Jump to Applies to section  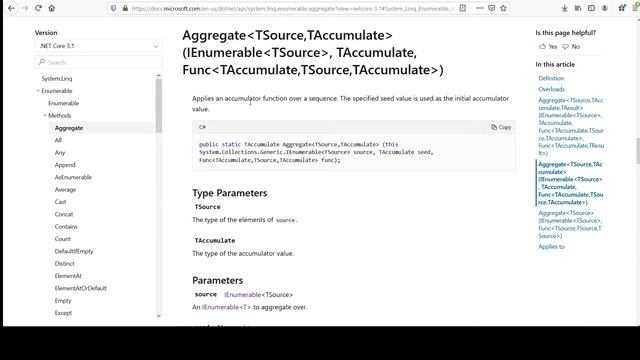point(551,247)
